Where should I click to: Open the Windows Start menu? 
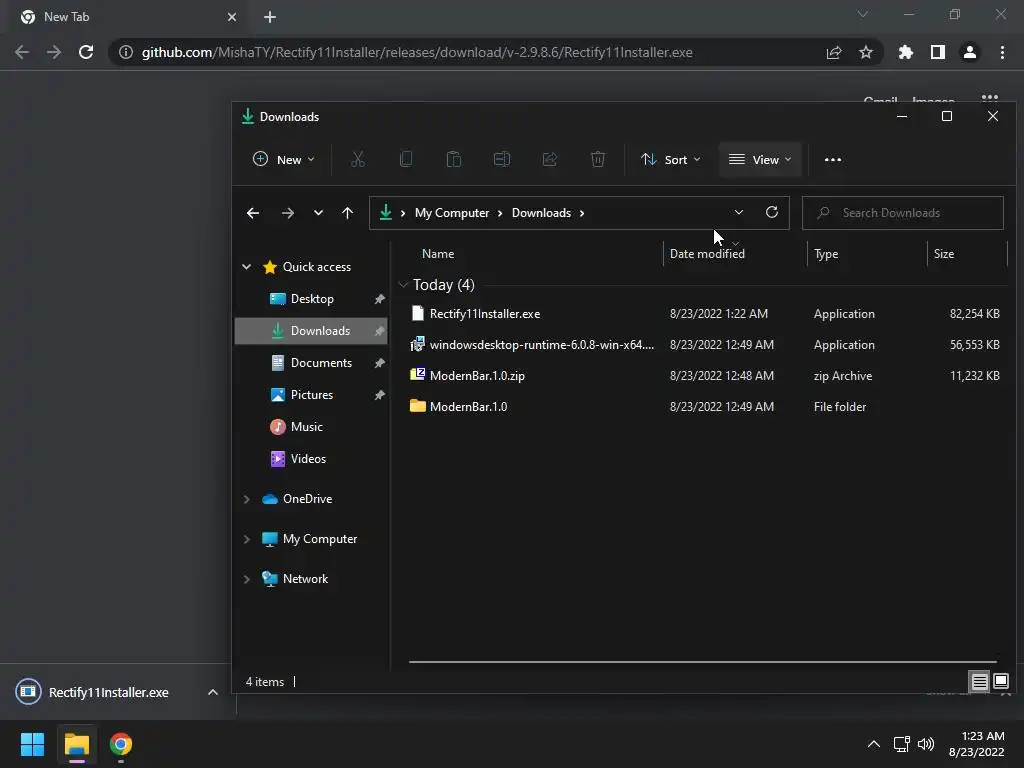[x=32, y=744]
